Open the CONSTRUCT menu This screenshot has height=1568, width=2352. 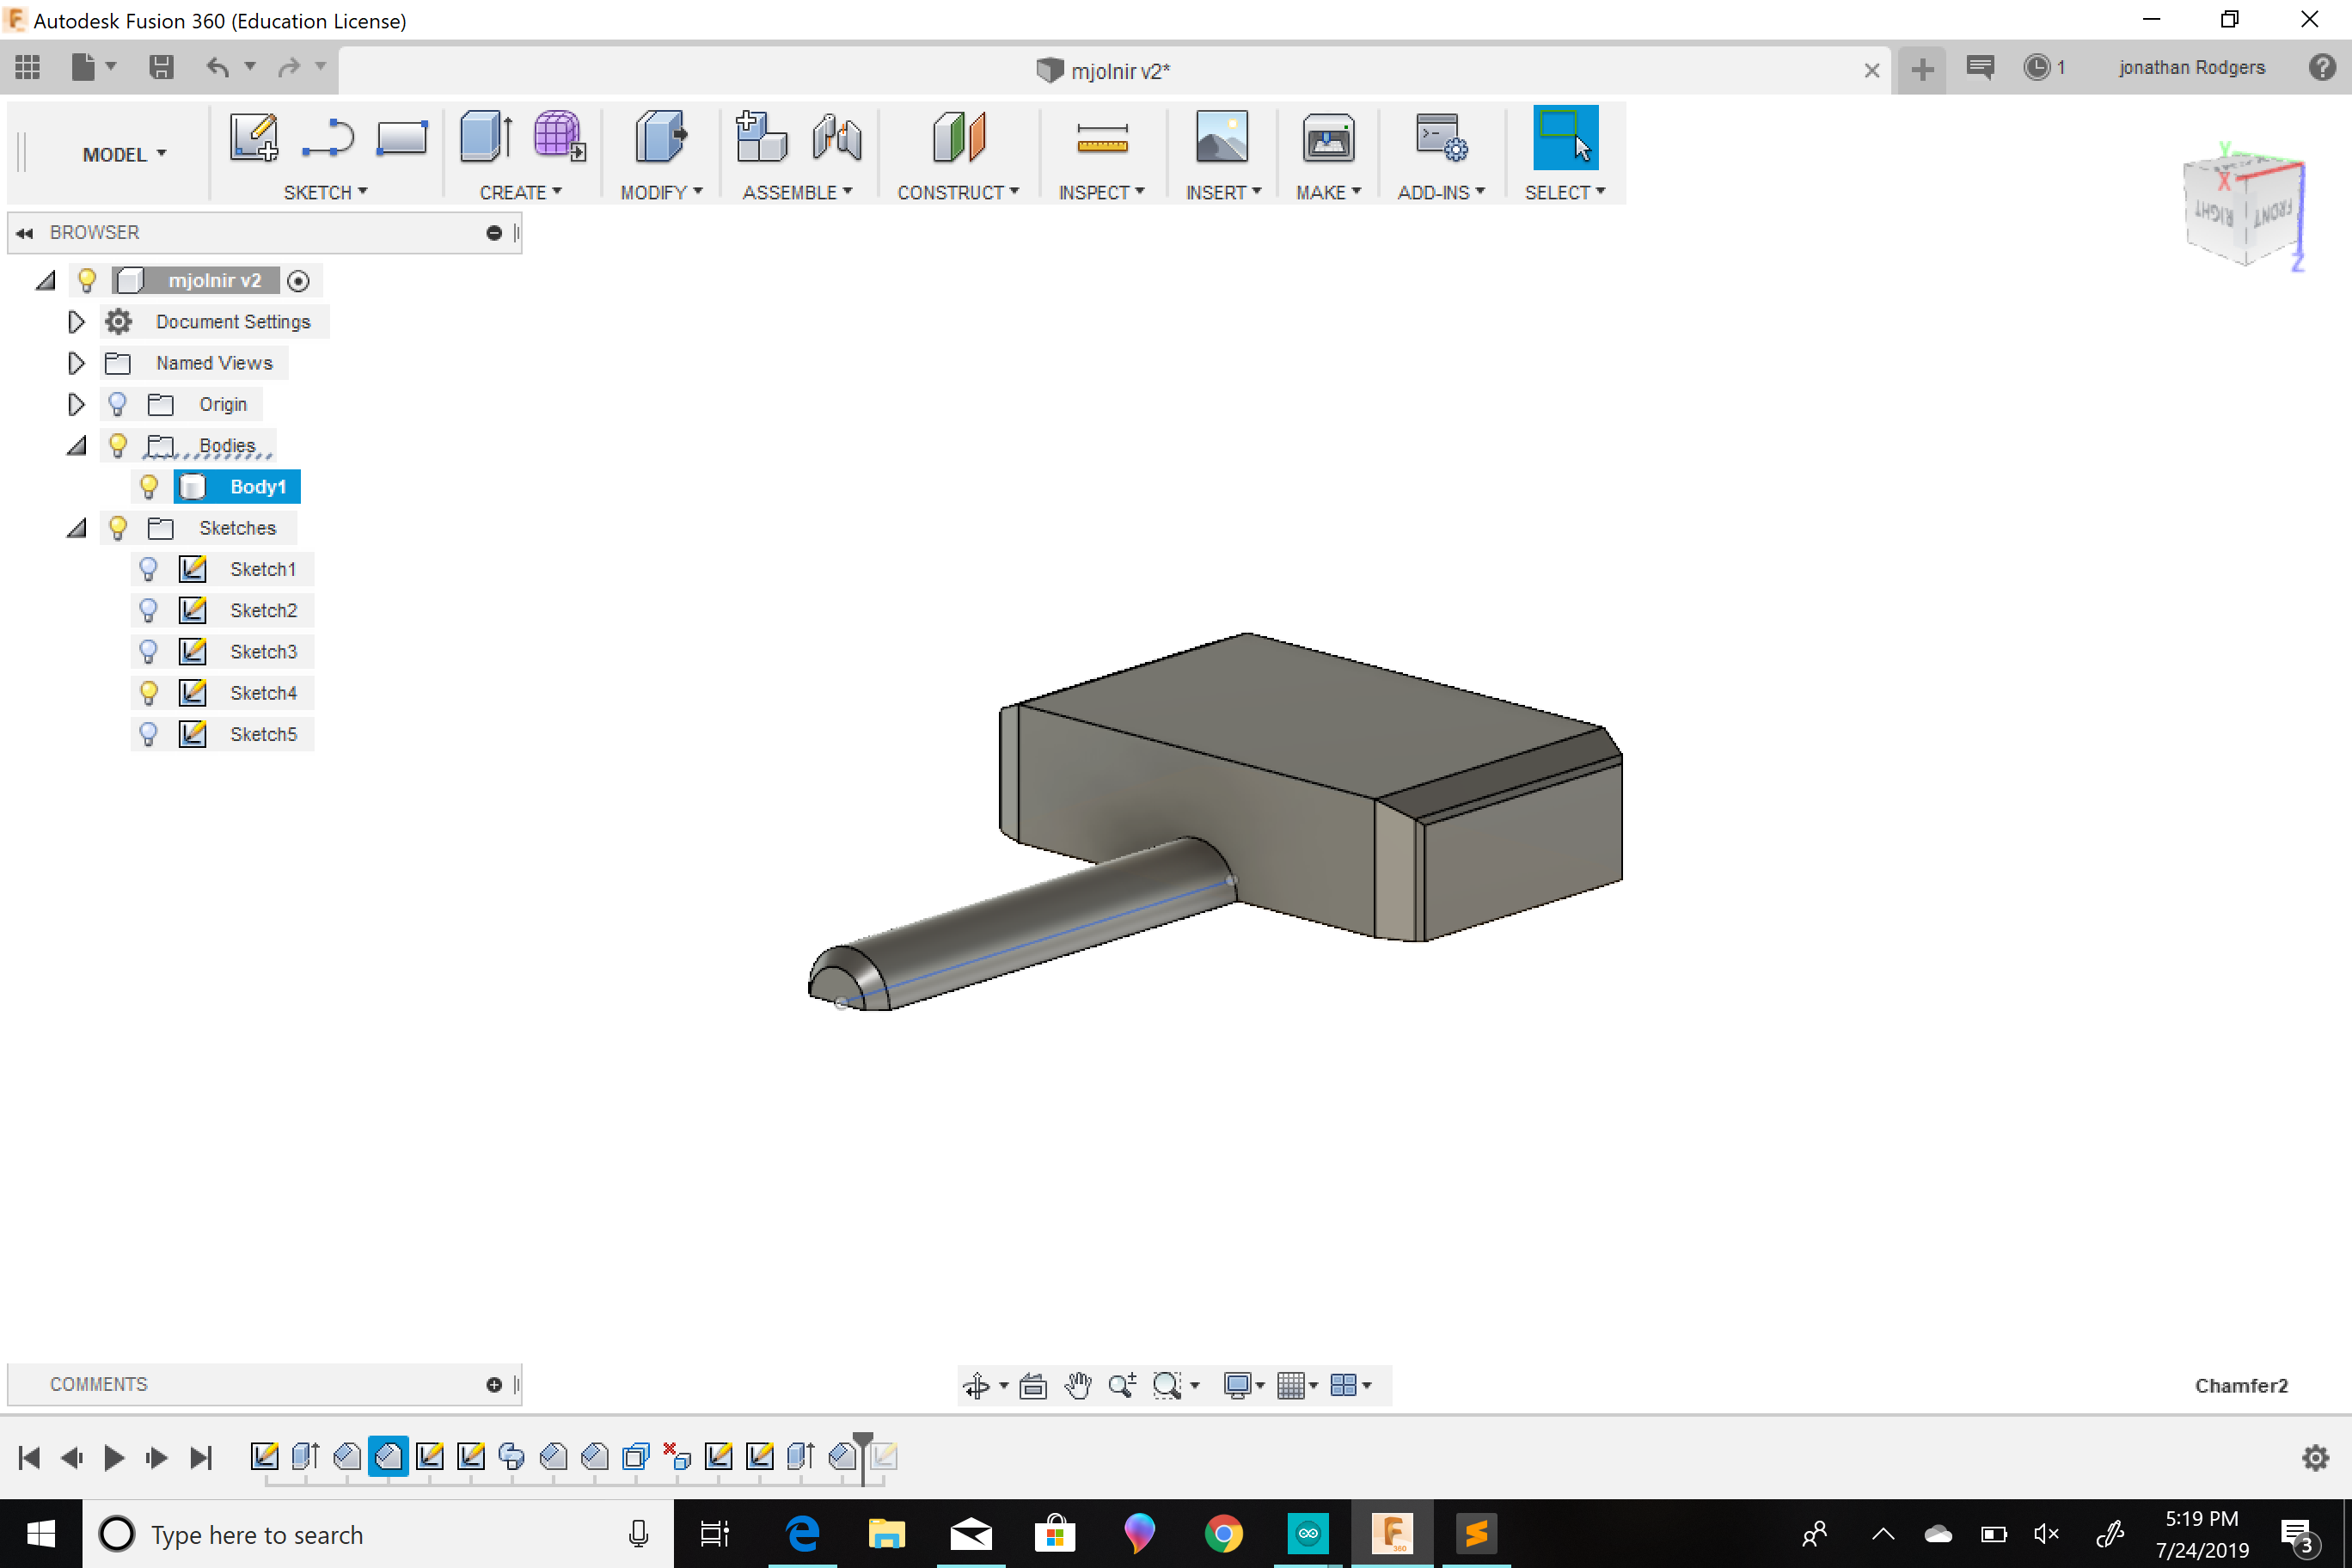click(958, 192)
